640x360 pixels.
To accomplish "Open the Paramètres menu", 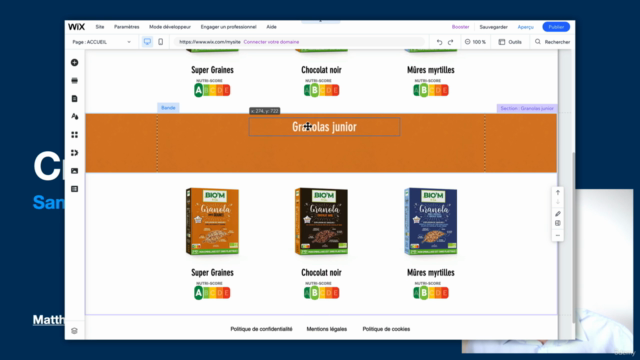I will coord(127,27).
